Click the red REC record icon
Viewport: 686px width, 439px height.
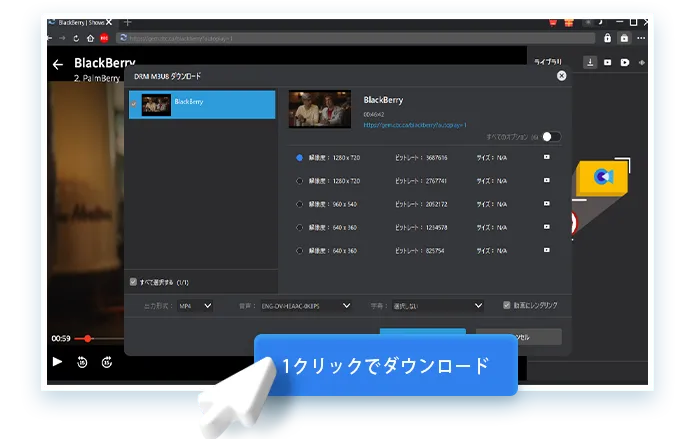[x=104, y=39]
